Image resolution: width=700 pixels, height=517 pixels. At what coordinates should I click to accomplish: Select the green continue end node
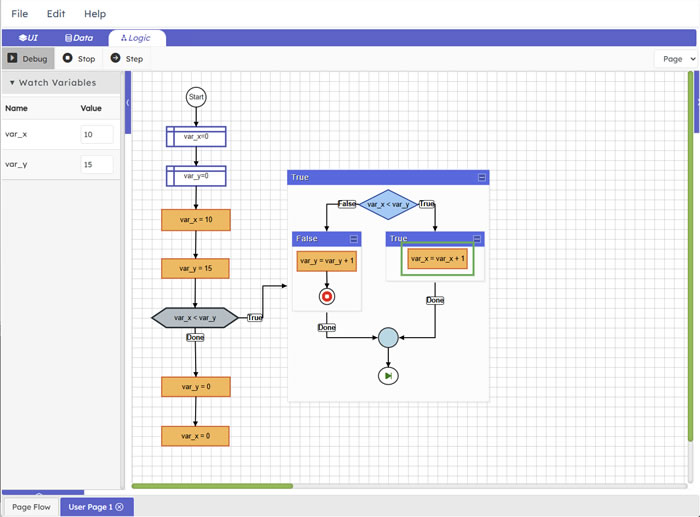pyautogui.click(x=388, y=376)
